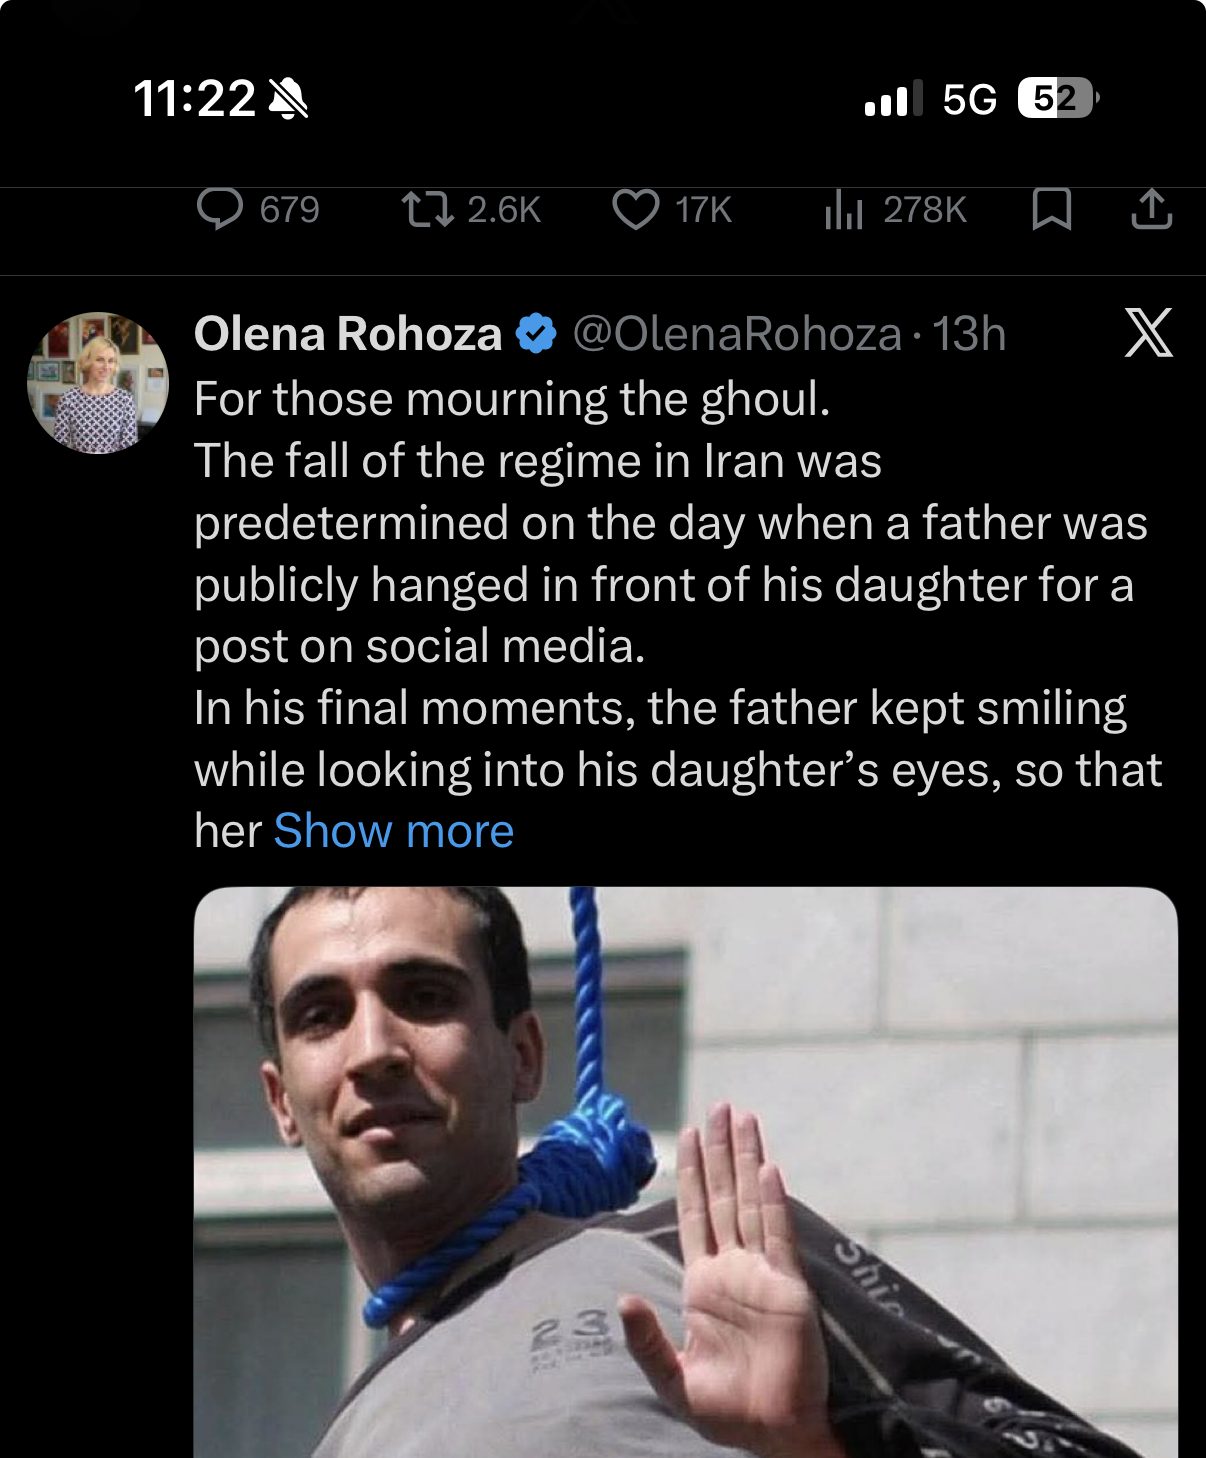Bookmark the post above Olena's tweet
The image size is (1206, 1458).
(x=1051, y=210)
